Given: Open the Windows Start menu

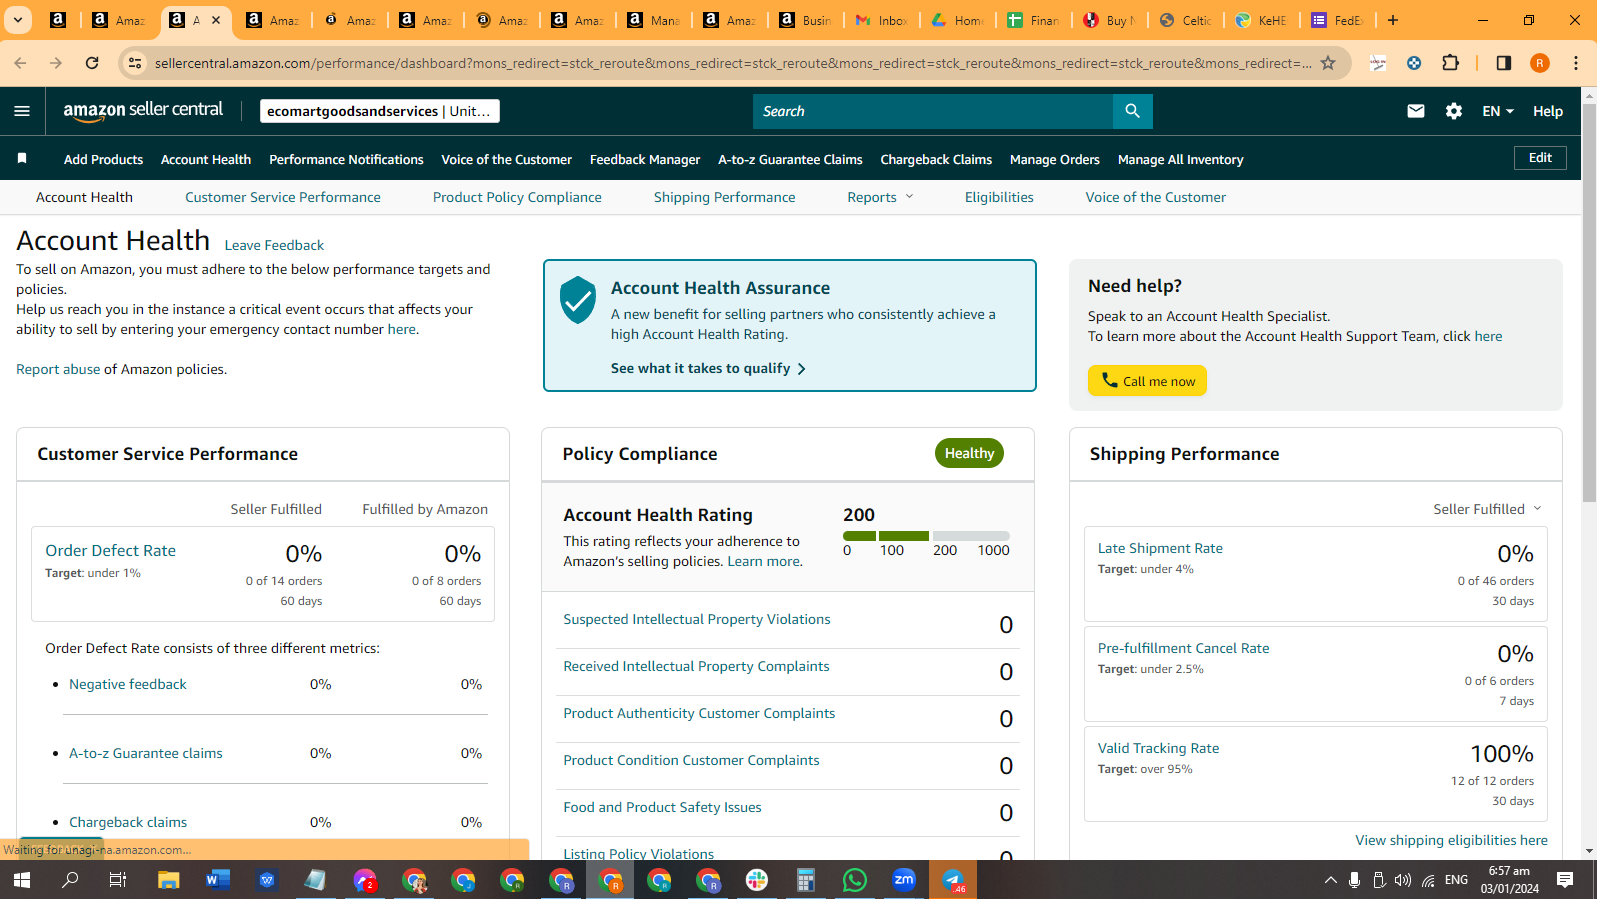Looking at the screenshot, I should [21, 880].
